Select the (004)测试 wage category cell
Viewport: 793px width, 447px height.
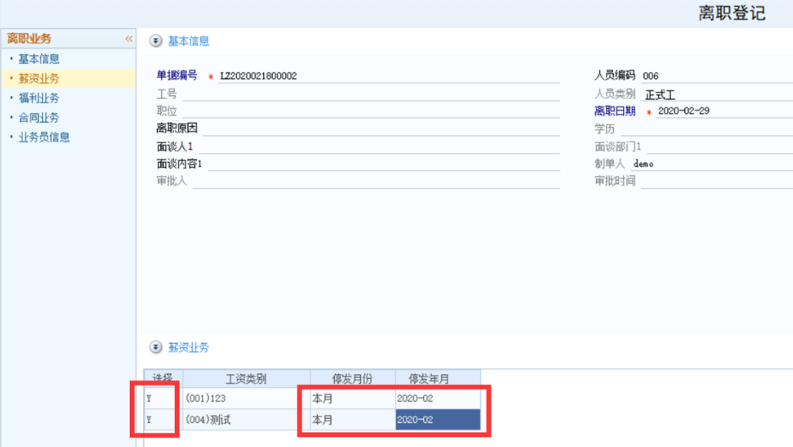pyautogui.click(x=246, y=420)
